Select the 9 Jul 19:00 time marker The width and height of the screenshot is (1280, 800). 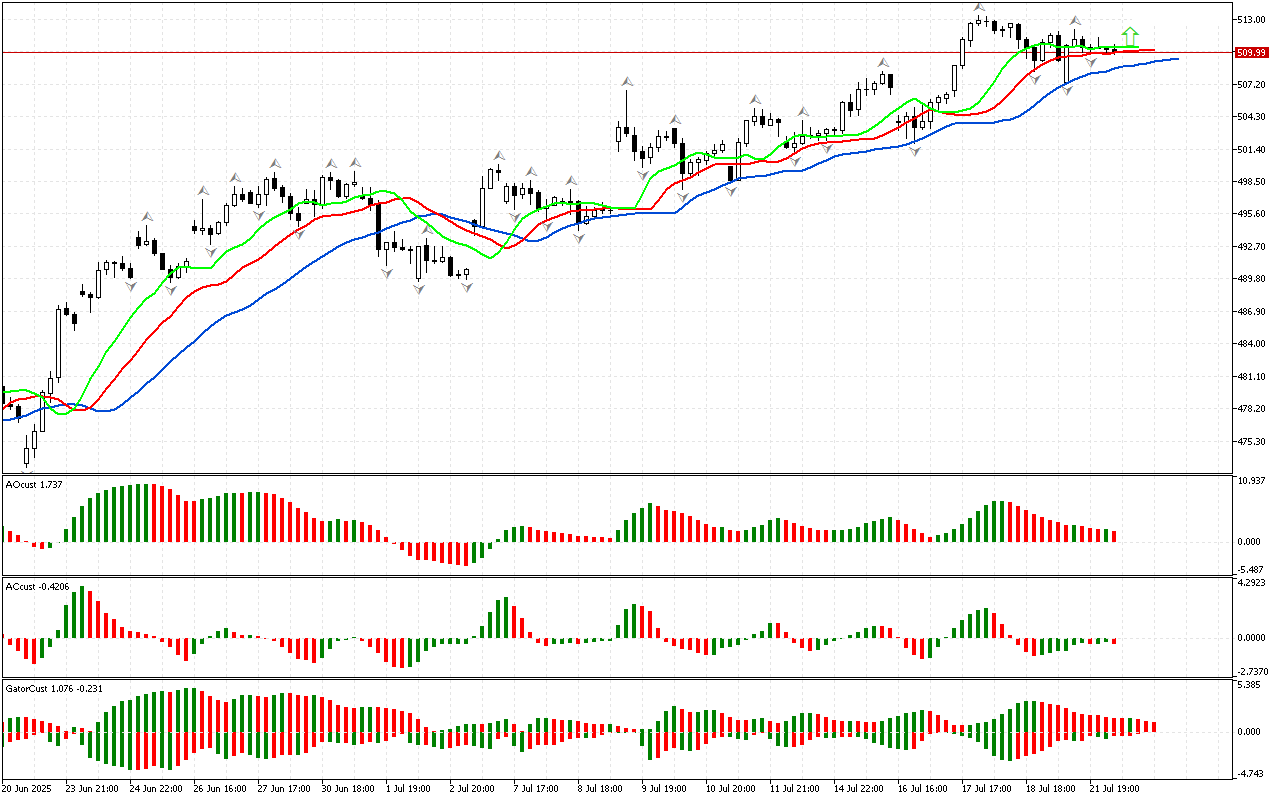click(663, 789)
